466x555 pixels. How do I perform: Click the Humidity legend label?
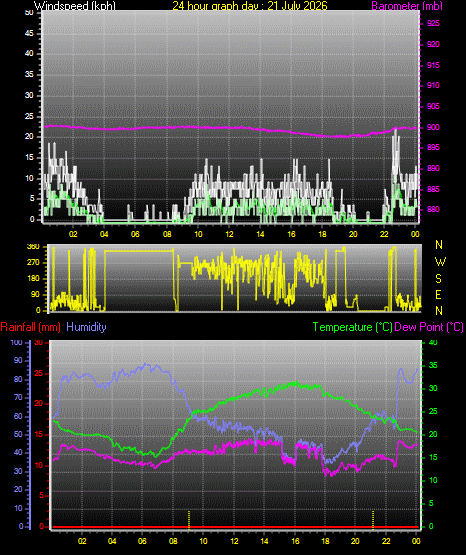[x=86, y=327]
